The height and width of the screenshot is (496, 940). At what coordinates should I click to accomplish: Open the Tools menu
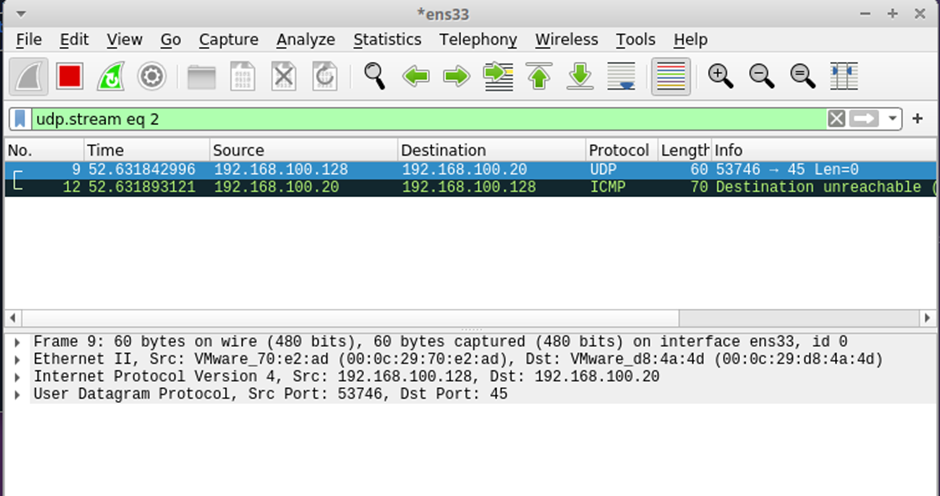635,40
